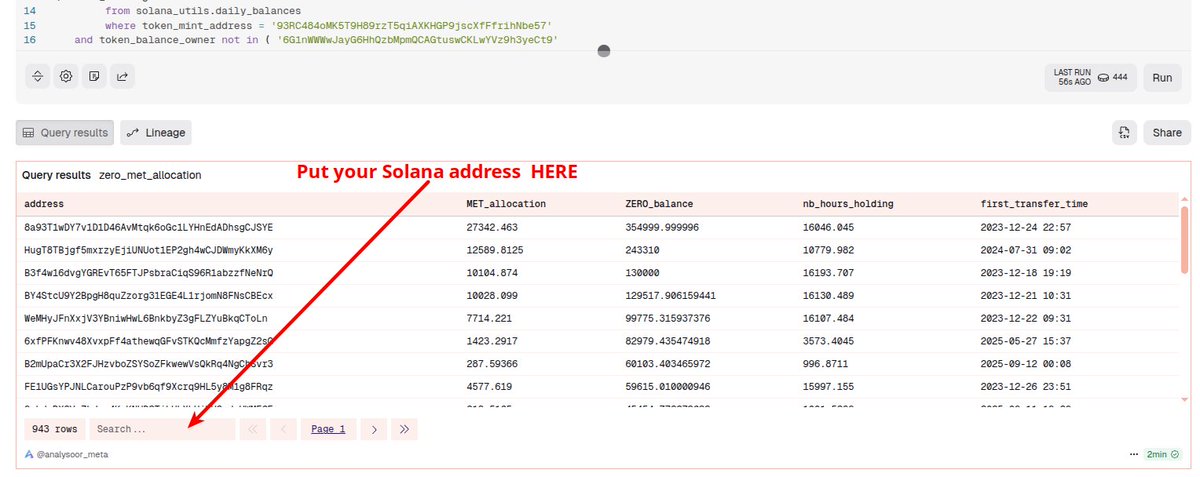Switch to the Lineage tab
The image size is (1200, 477).
156,132
